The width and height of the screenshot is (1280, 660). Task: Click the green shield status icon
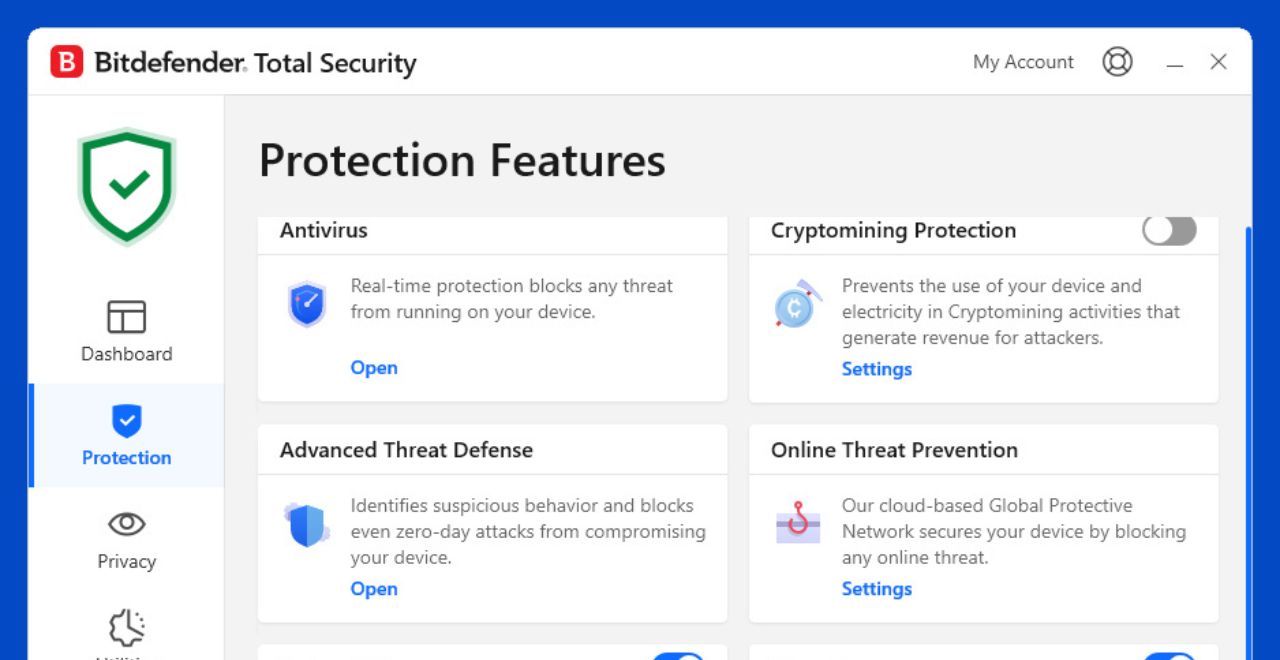127,186
